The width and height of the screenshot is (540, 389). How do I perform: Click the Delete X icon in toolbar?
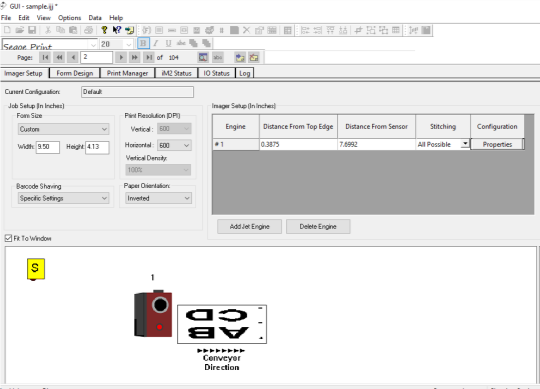(x=246, y=30)
